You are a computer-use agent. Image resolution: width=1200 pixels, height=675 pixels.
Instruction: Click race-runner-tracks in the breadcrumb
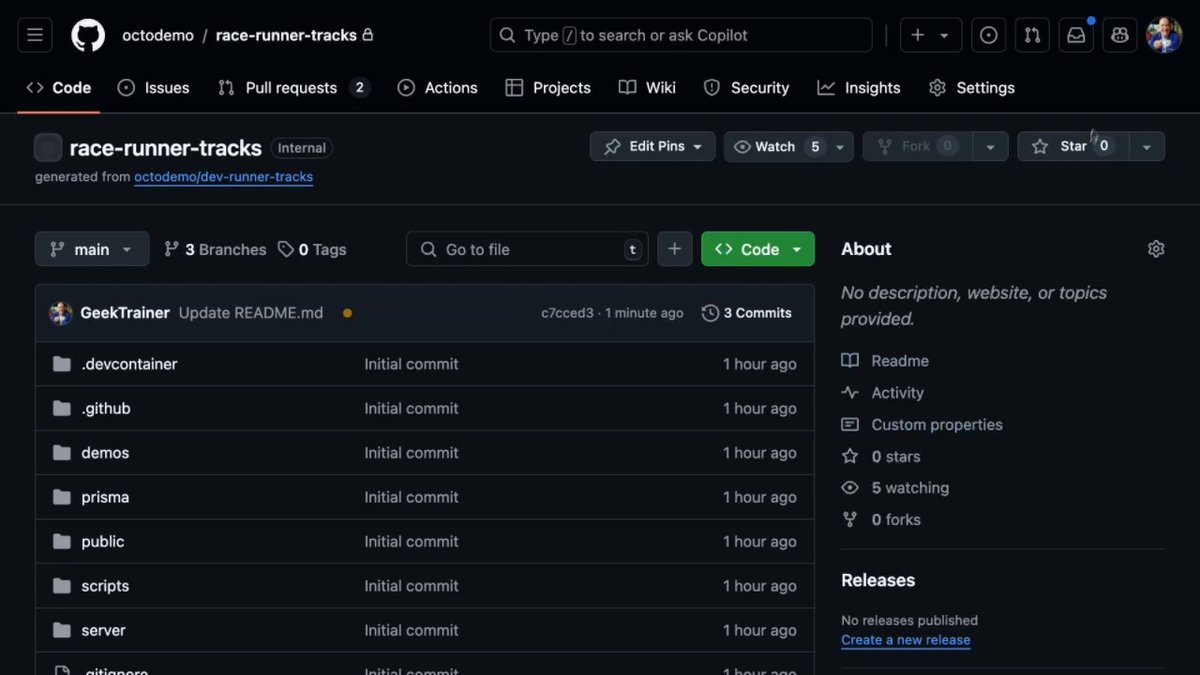pyautogui.click(x=286, y=35)
